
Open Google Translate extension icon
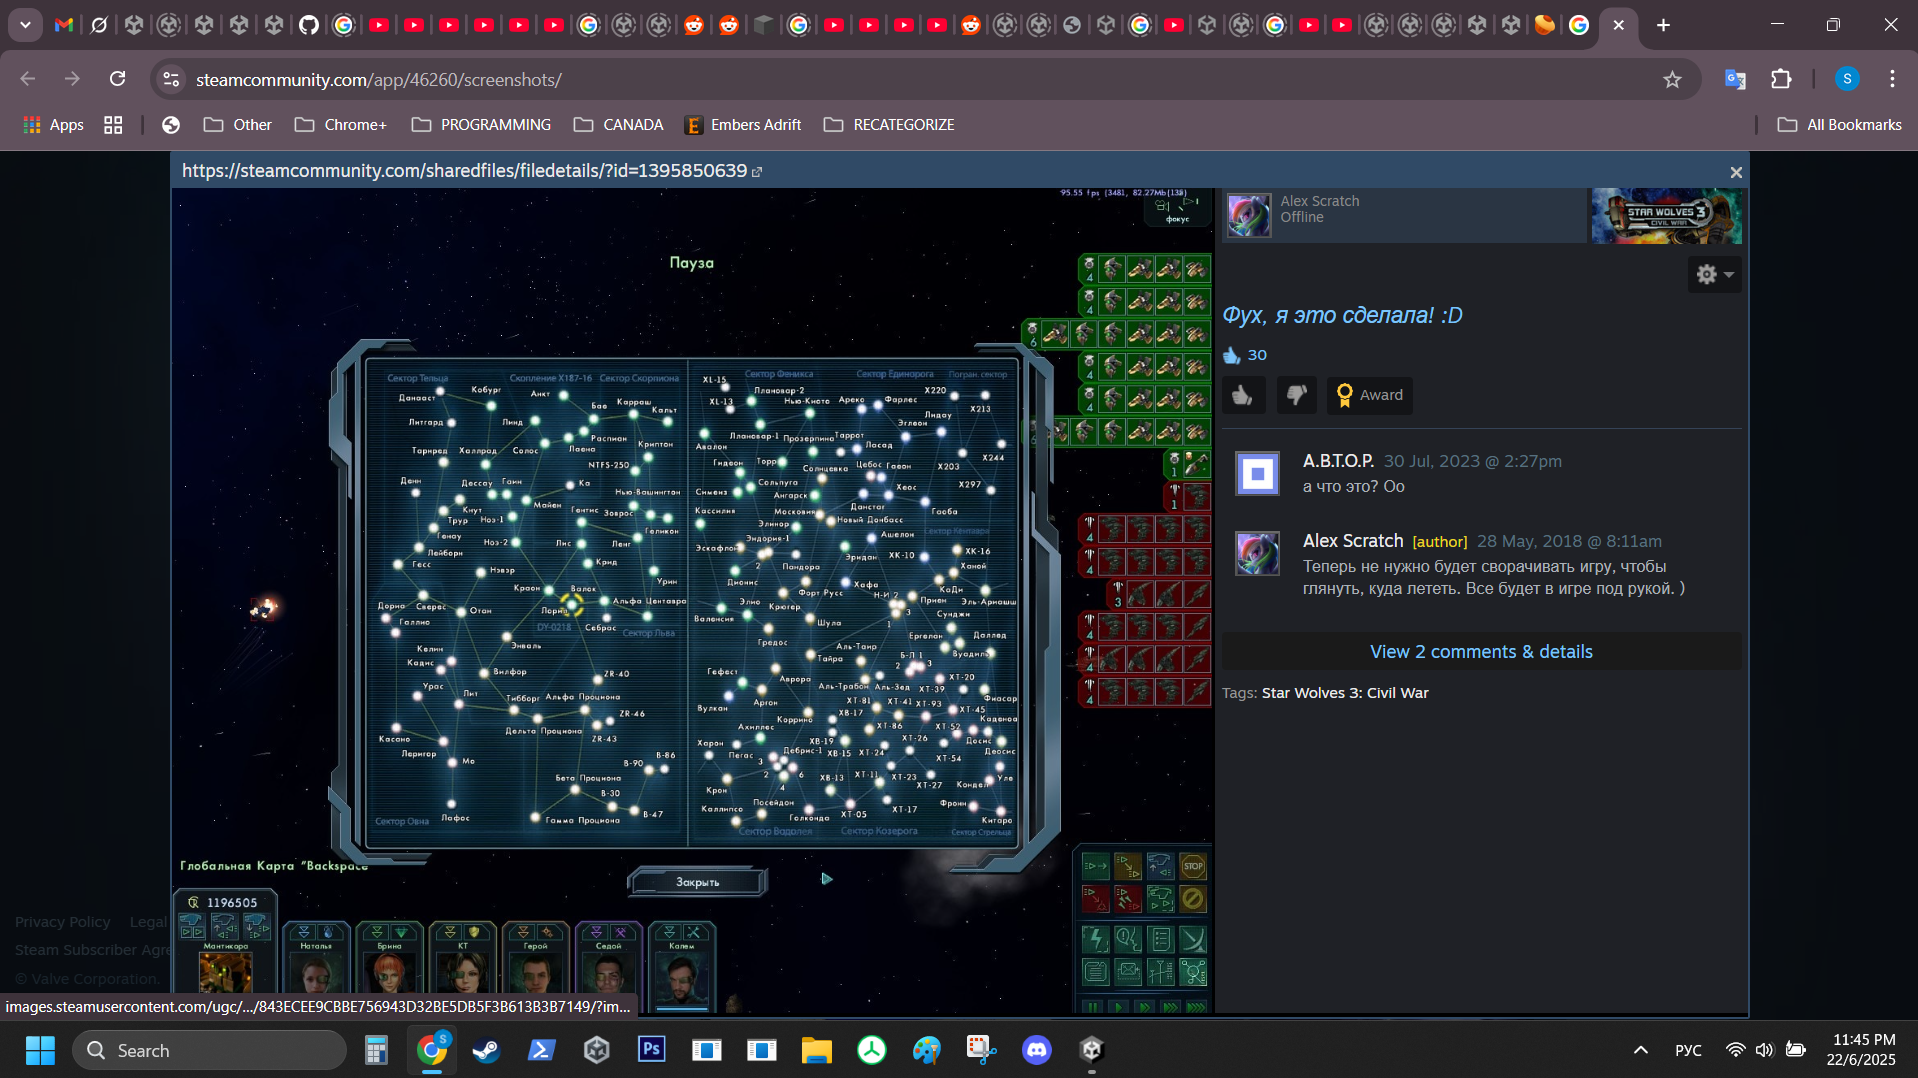[1735, 79]
